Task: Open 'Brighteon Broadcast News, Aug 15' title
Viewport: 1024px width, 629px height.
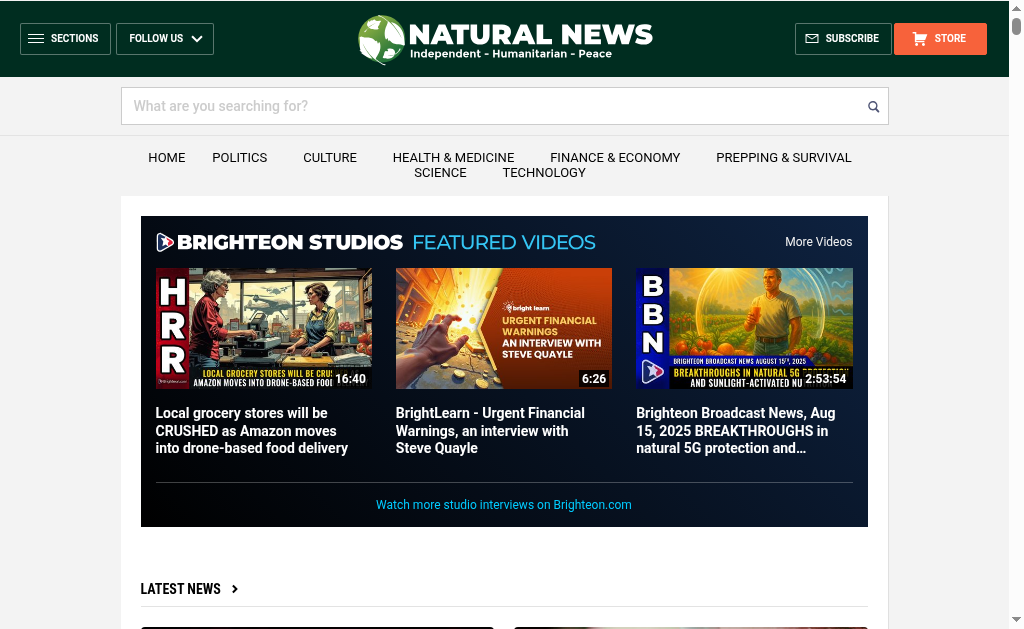Action: (735, 430)
